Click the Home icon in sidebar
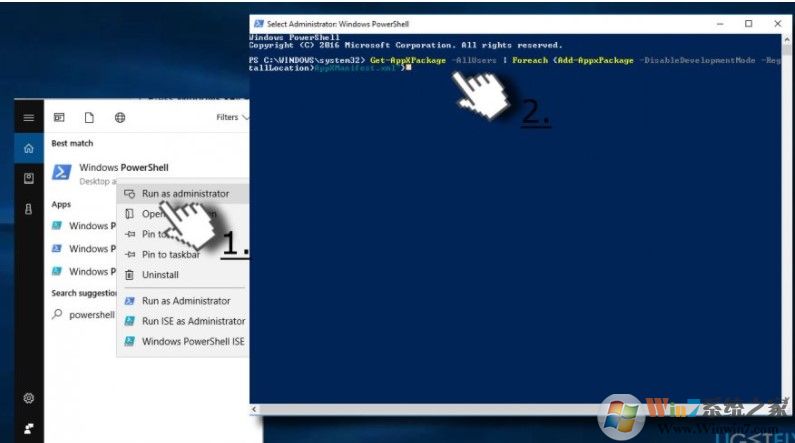This screenshot has width=795, height=443. (27, 148)
